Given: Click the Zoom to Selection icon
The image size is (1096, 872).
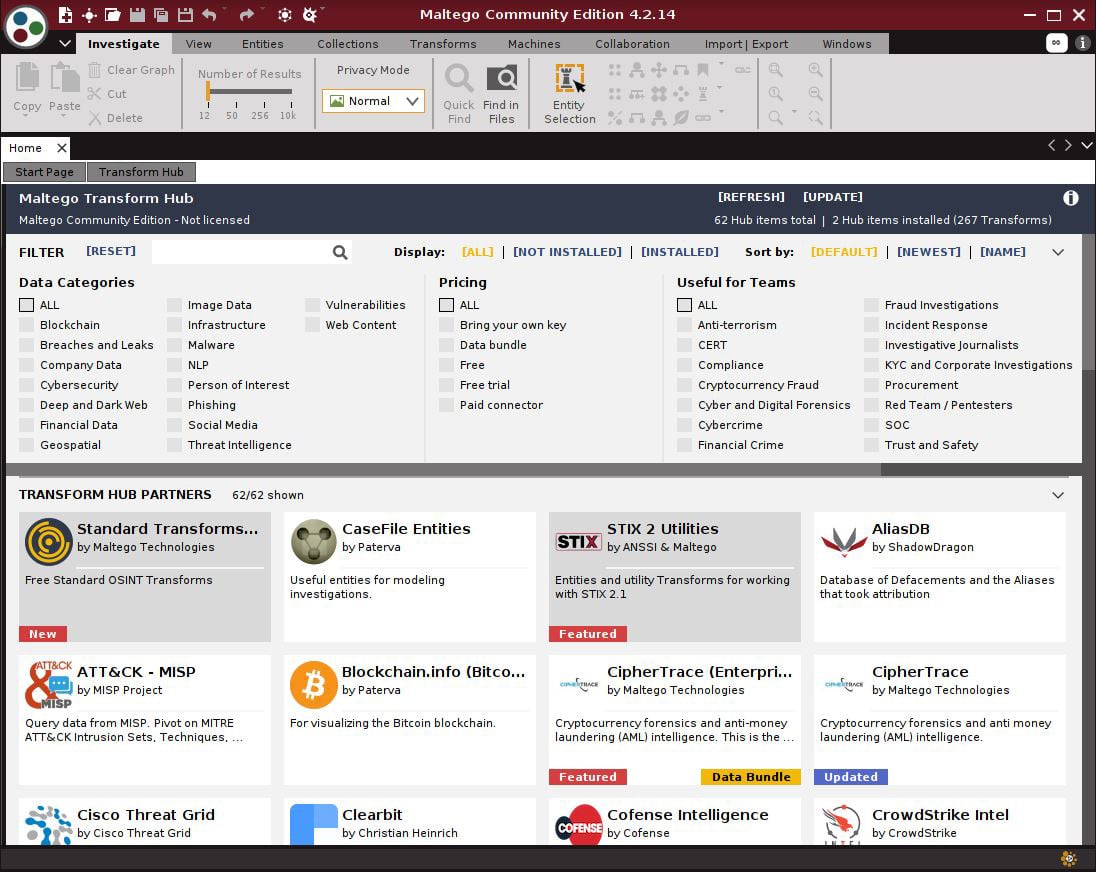Looking at the screenshot, I should (x=815, y=117).
